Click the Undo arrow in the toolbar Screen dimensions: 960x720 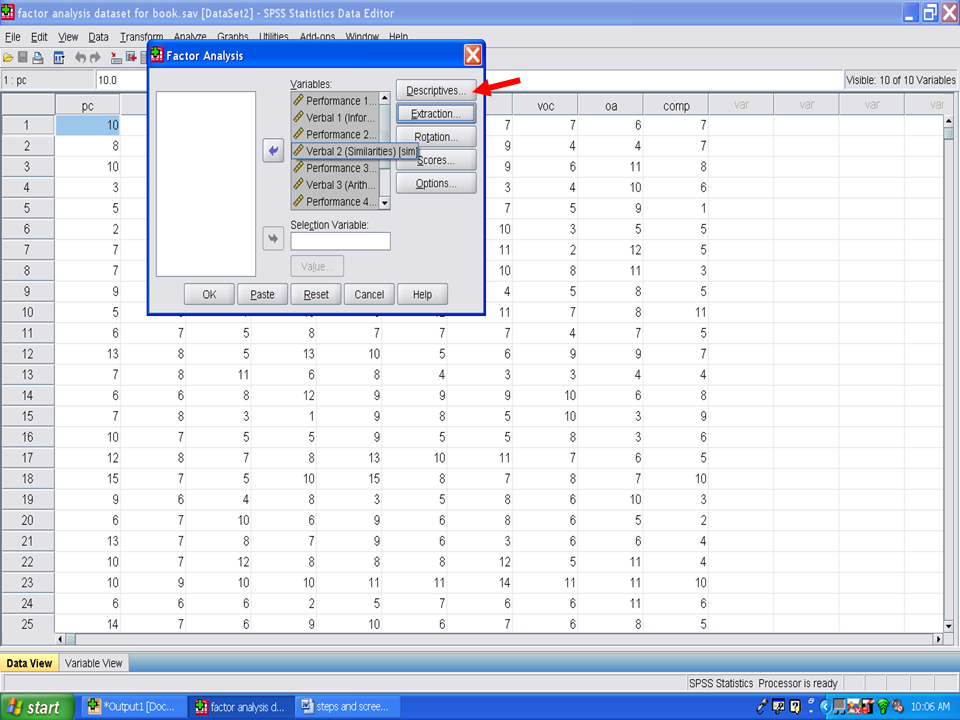pyautogui.click(x=81, y=57)
